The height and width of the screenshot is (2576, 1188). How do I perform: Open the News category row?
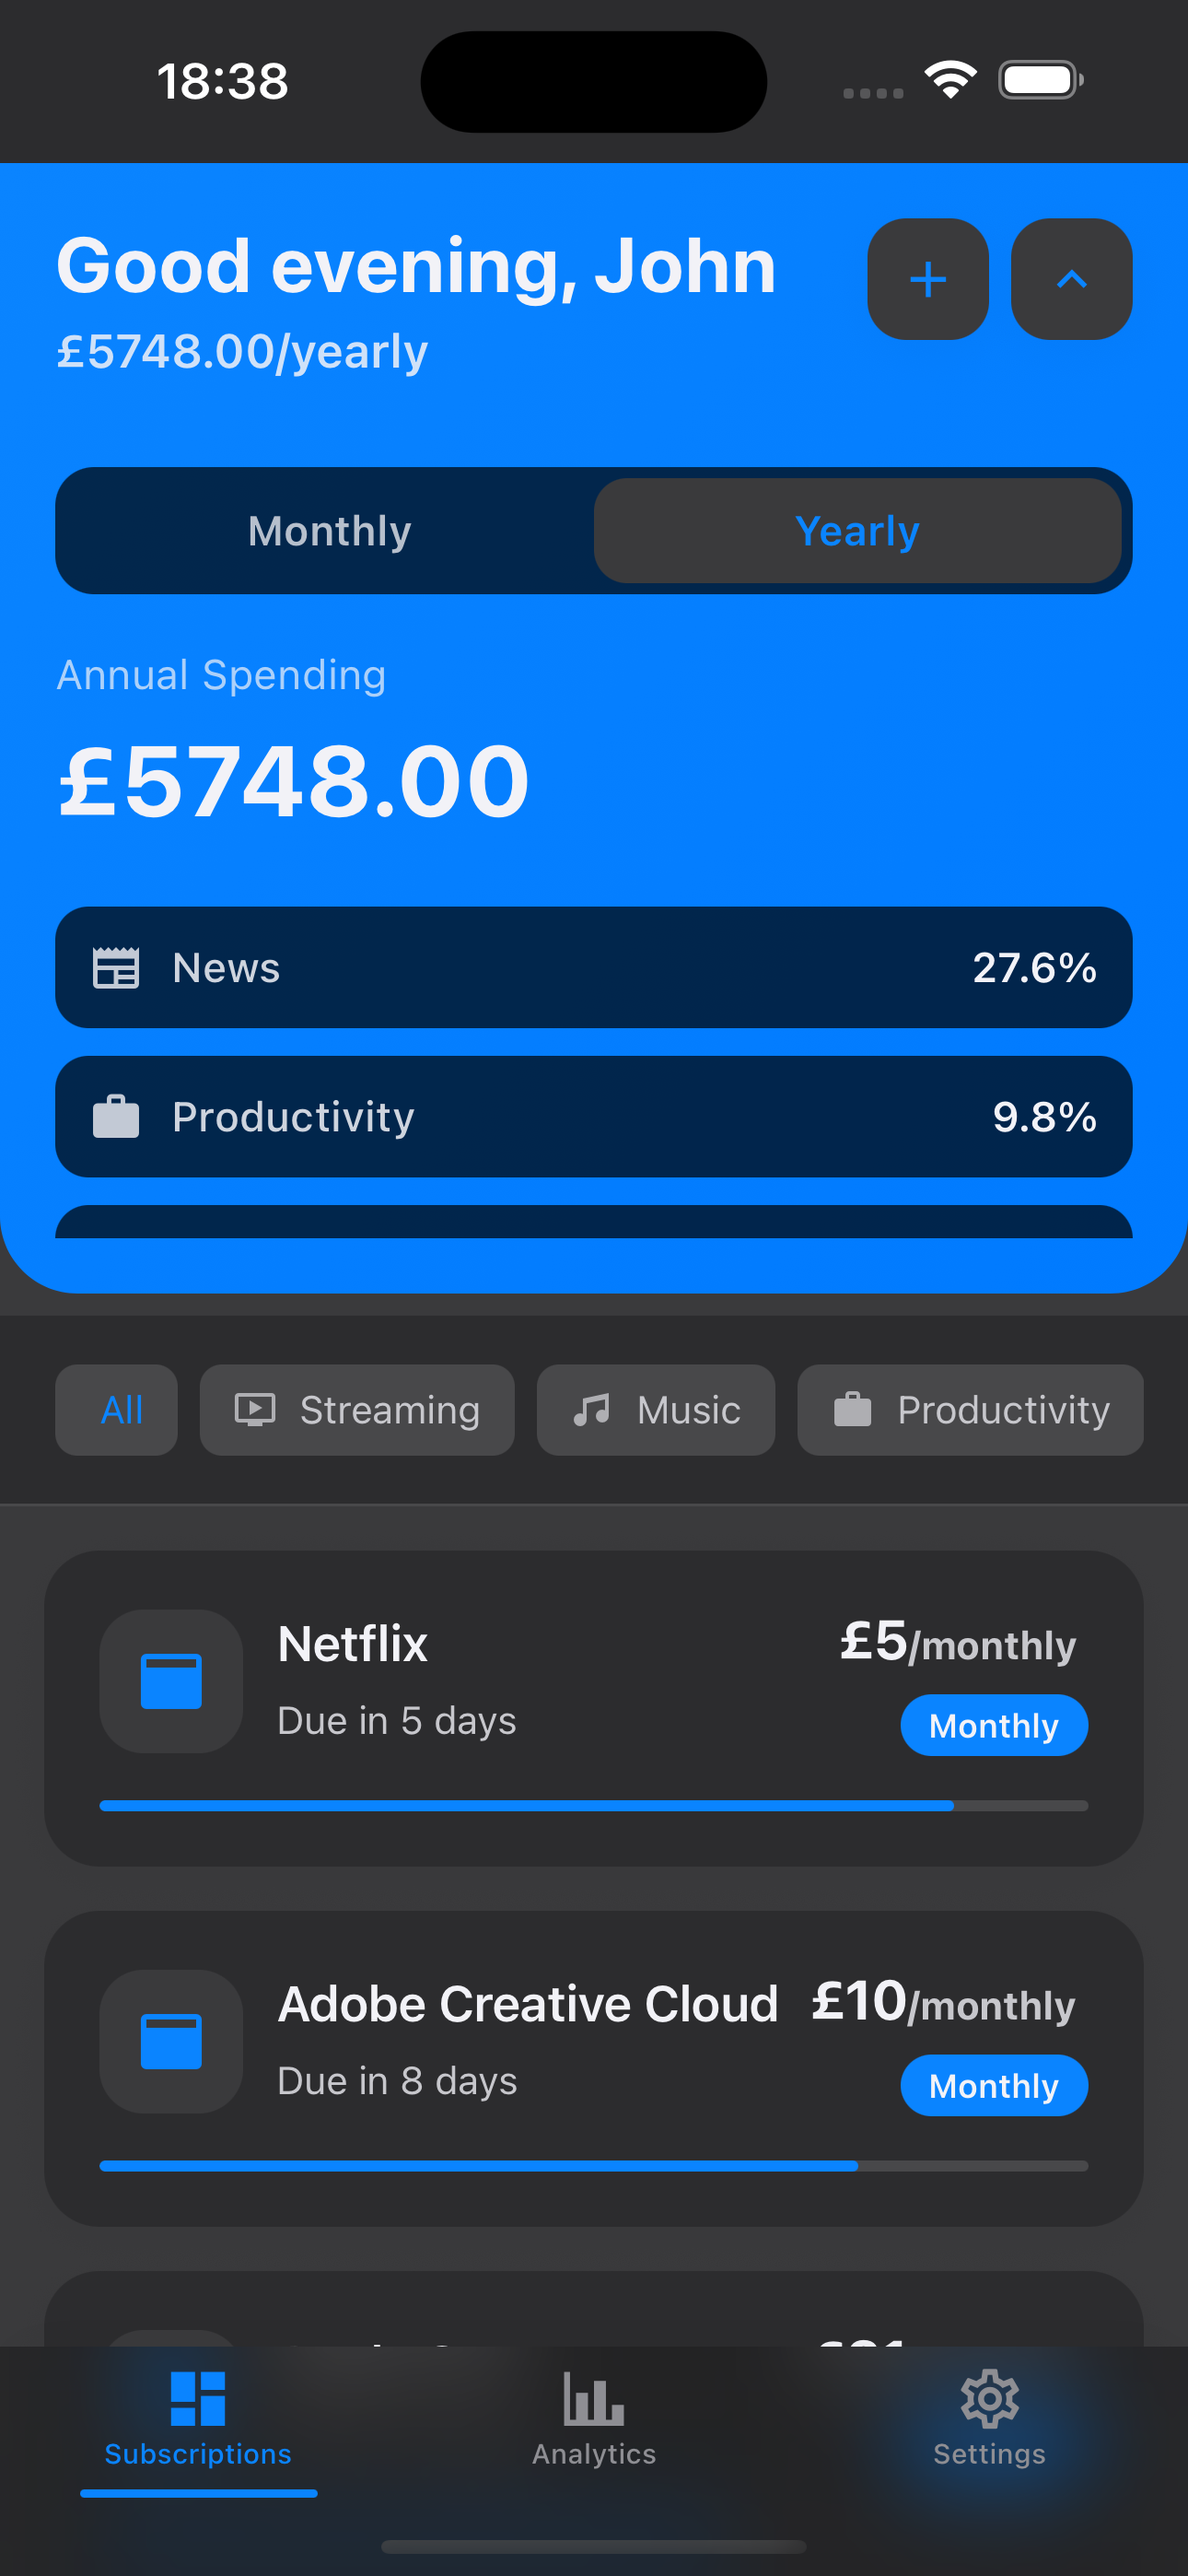click(x=593, y=967)
